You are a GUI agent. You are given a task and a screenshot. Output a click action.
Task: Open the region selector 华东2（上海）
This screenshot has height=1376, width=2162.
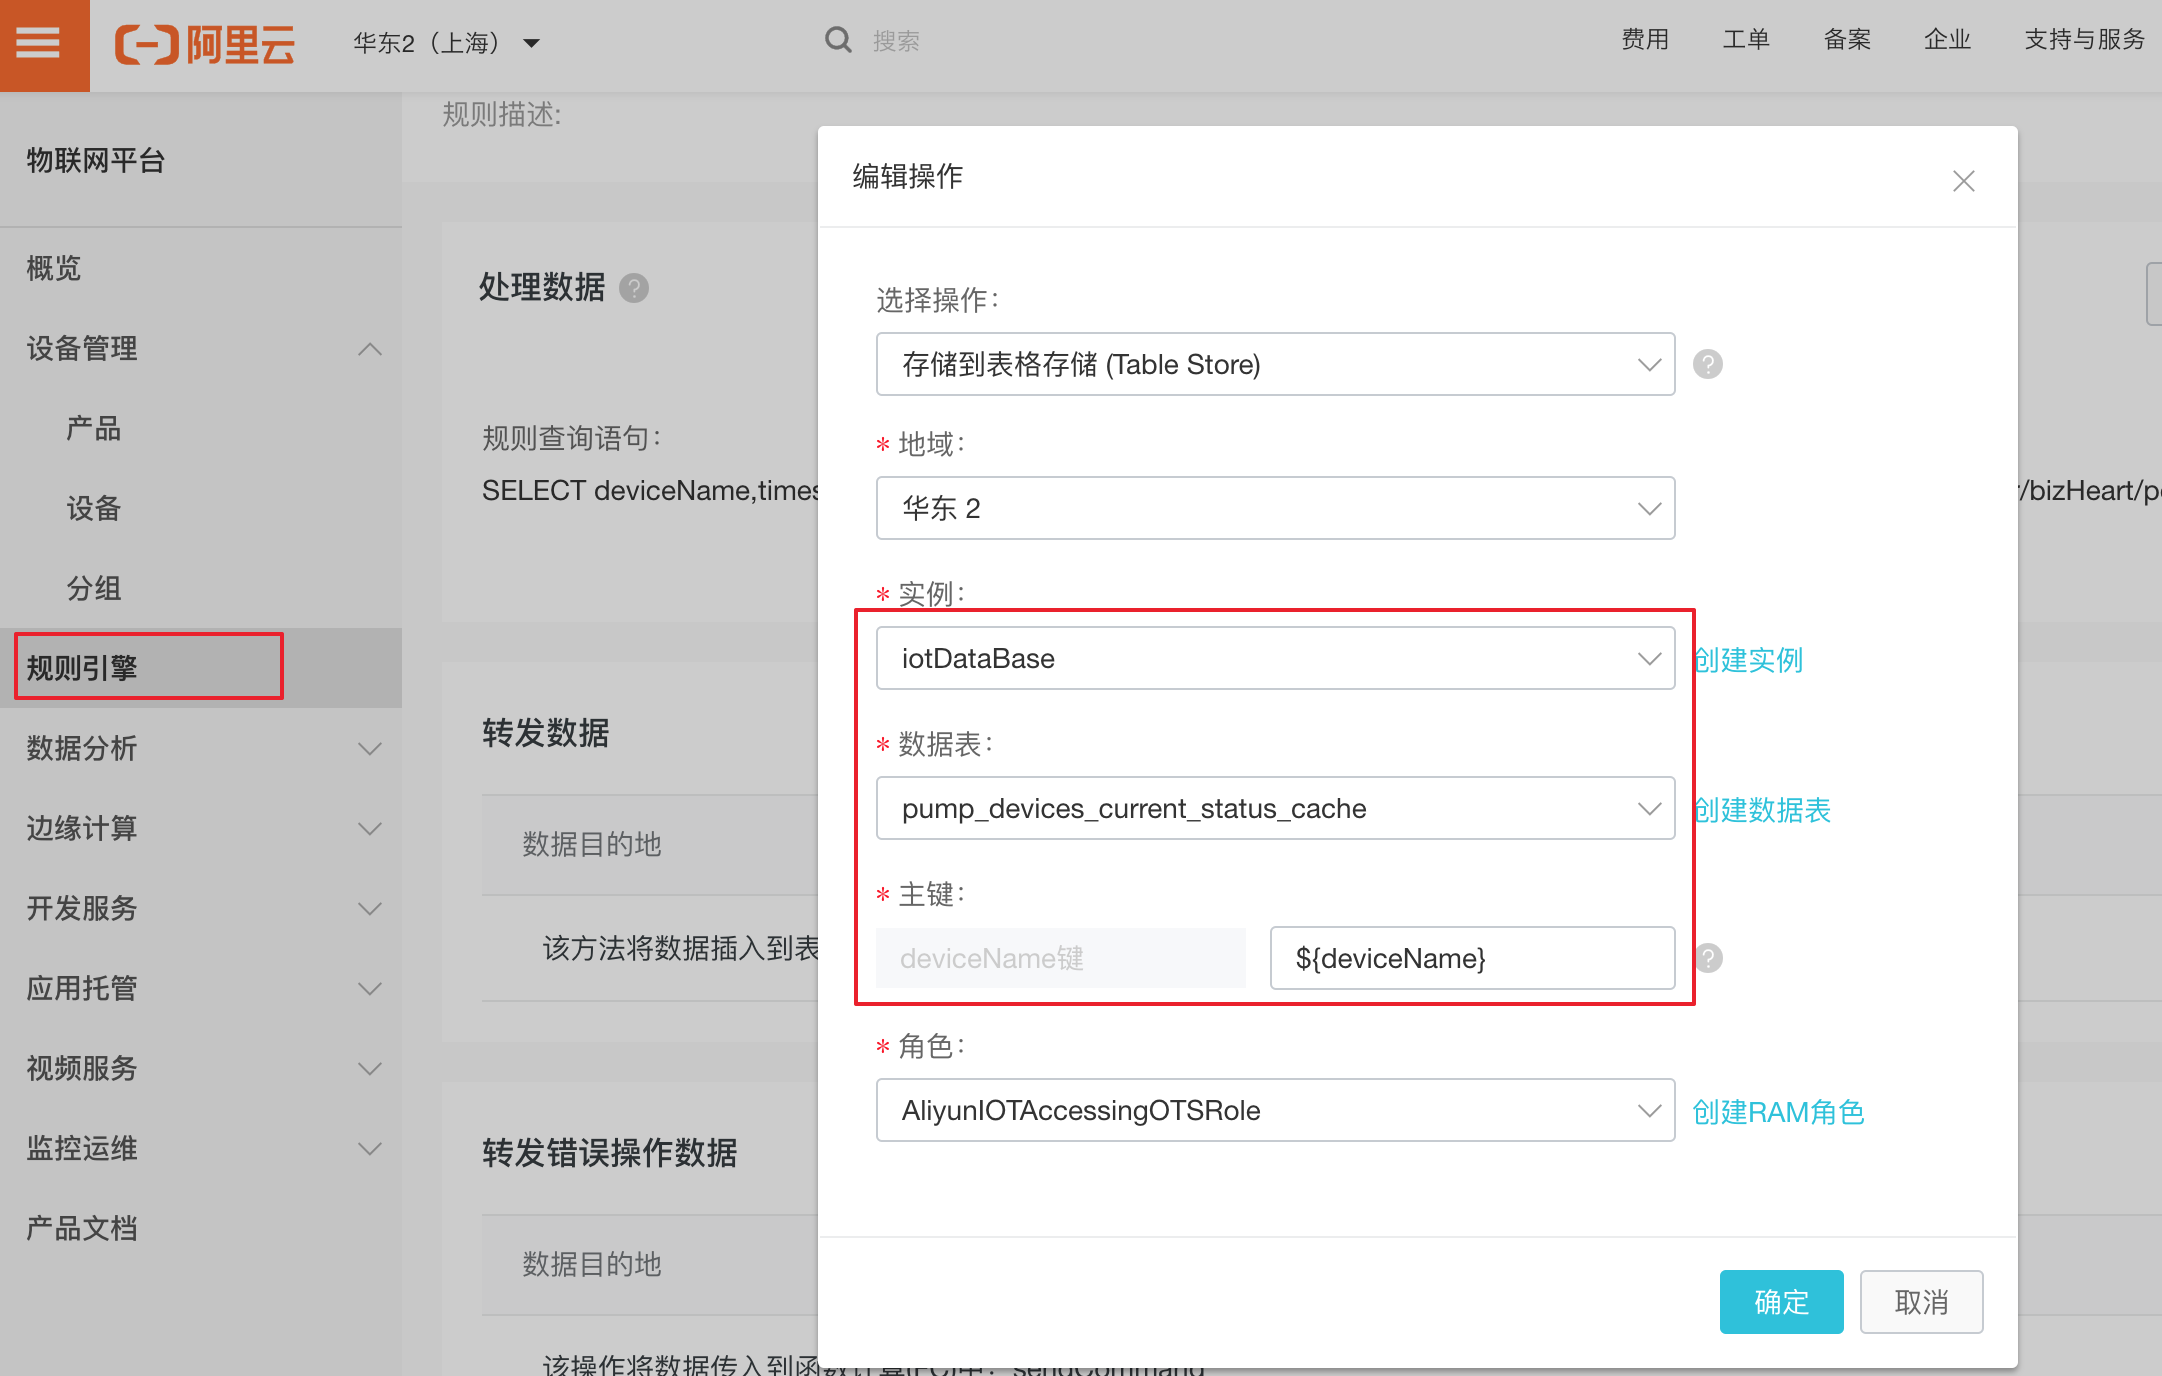point(446,43)
